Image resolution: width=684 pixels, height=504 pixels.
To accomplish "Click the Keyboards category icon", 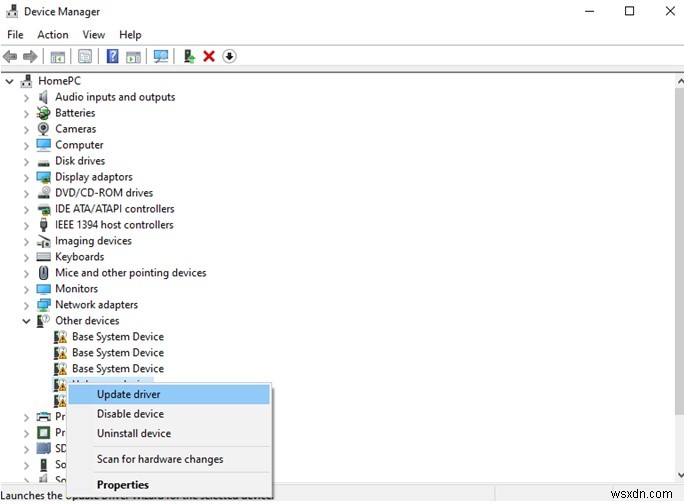I will tap(44, 257).
